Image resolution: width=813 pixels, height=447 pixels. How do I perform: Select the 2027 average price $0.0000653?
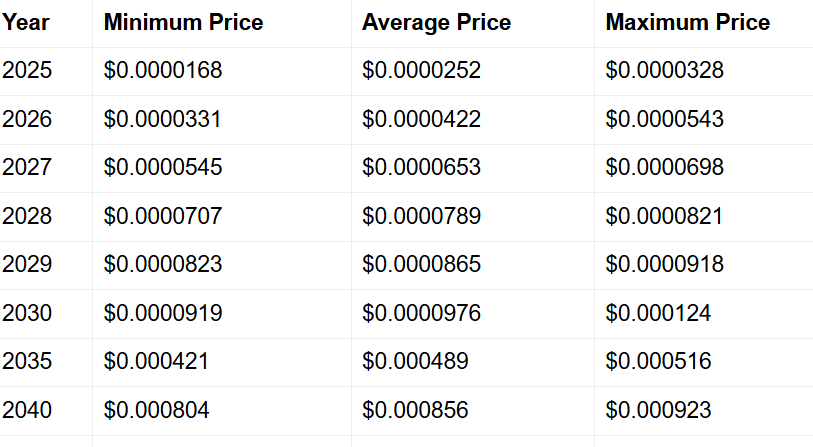tap(421, 167)
